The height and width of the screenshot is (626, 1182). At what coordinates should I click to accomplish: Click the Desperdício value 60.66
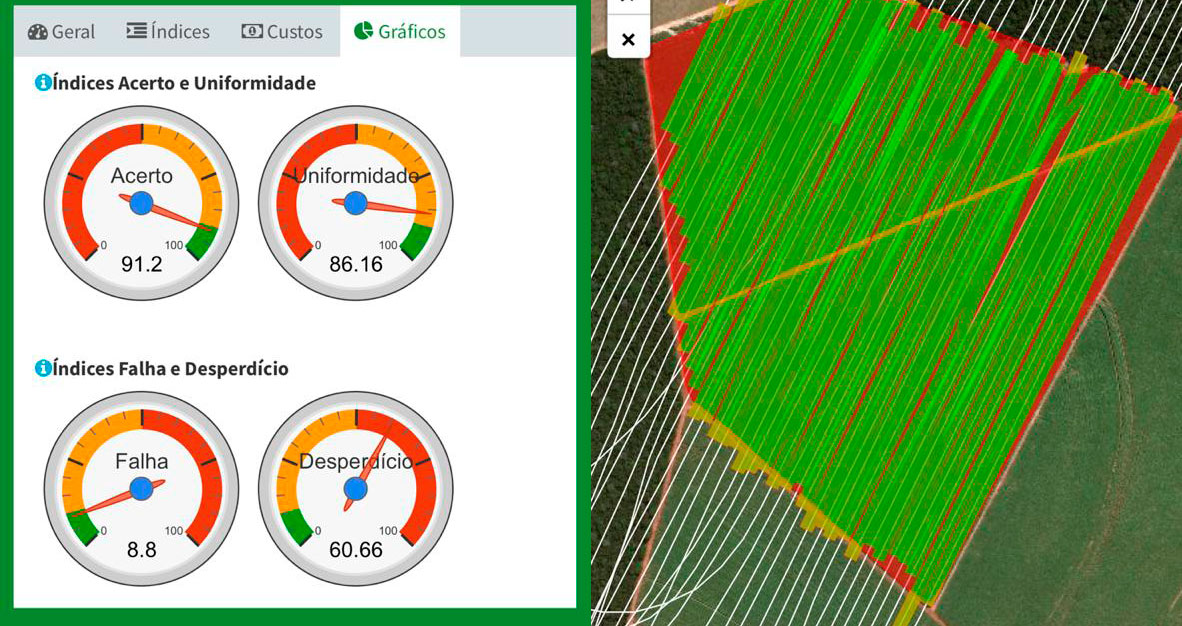click(x=356, y=550)
